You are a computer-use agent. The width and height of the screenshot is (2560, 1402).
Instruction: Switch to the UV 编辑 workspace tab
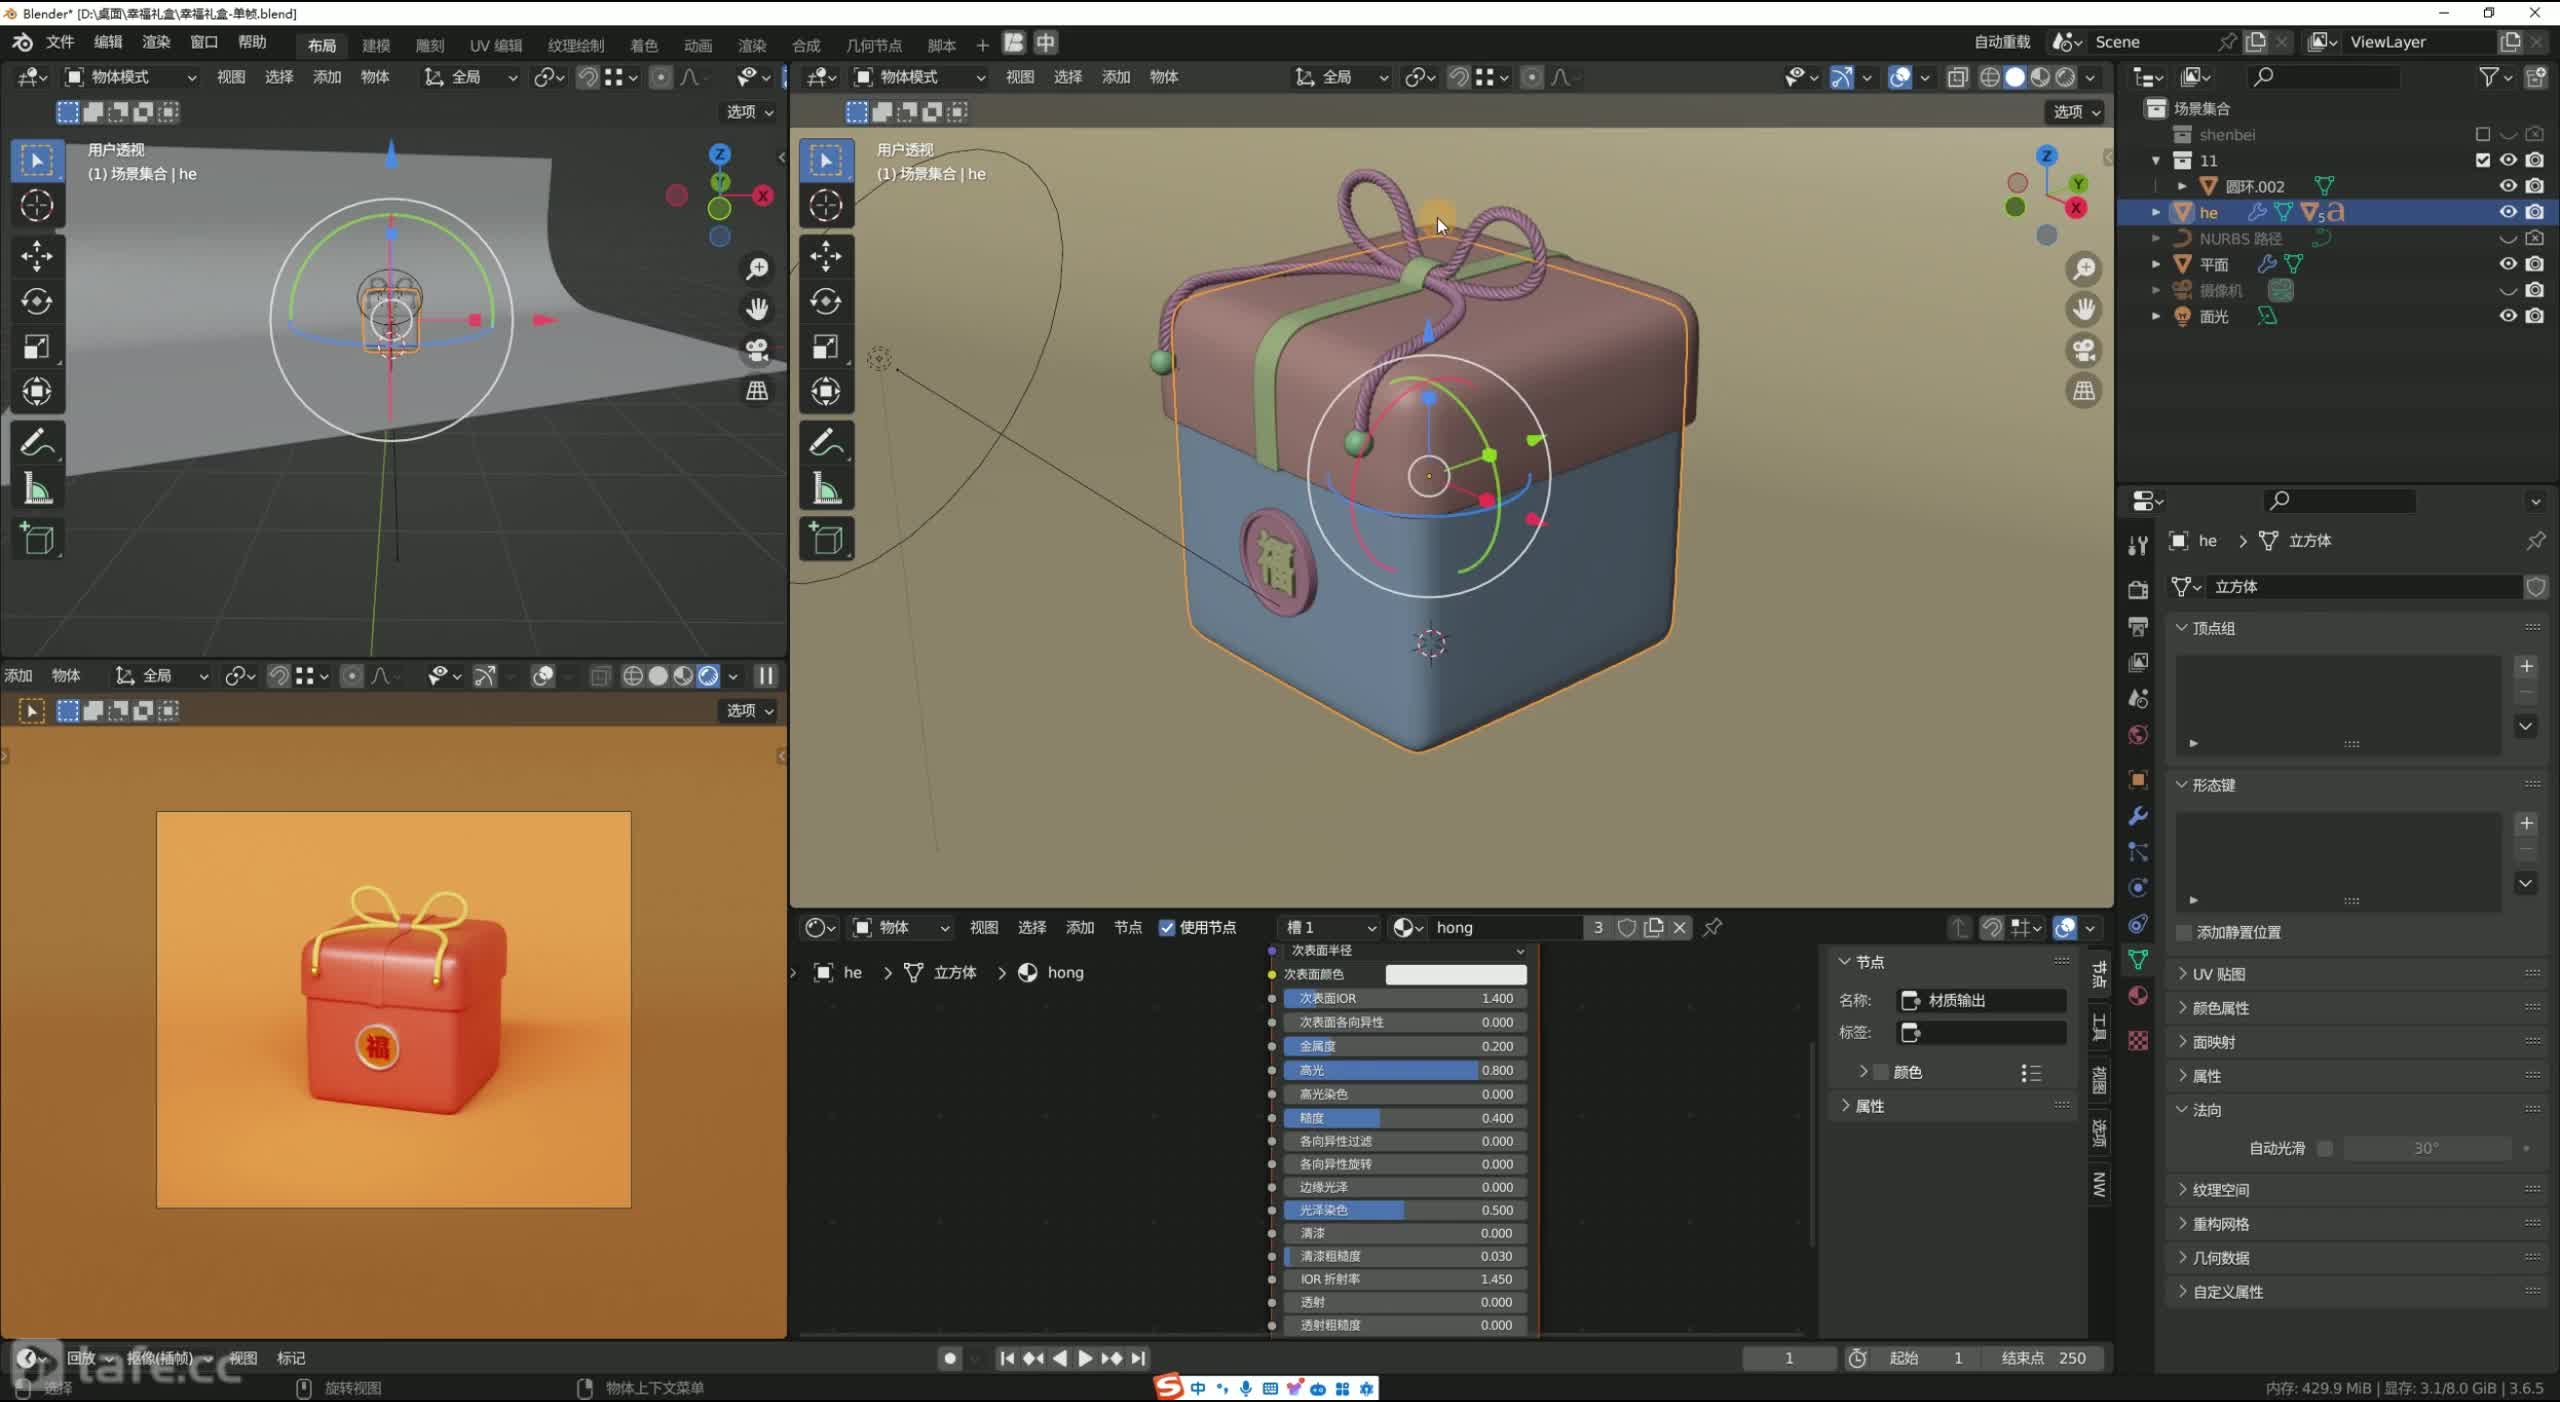[496, 45]
